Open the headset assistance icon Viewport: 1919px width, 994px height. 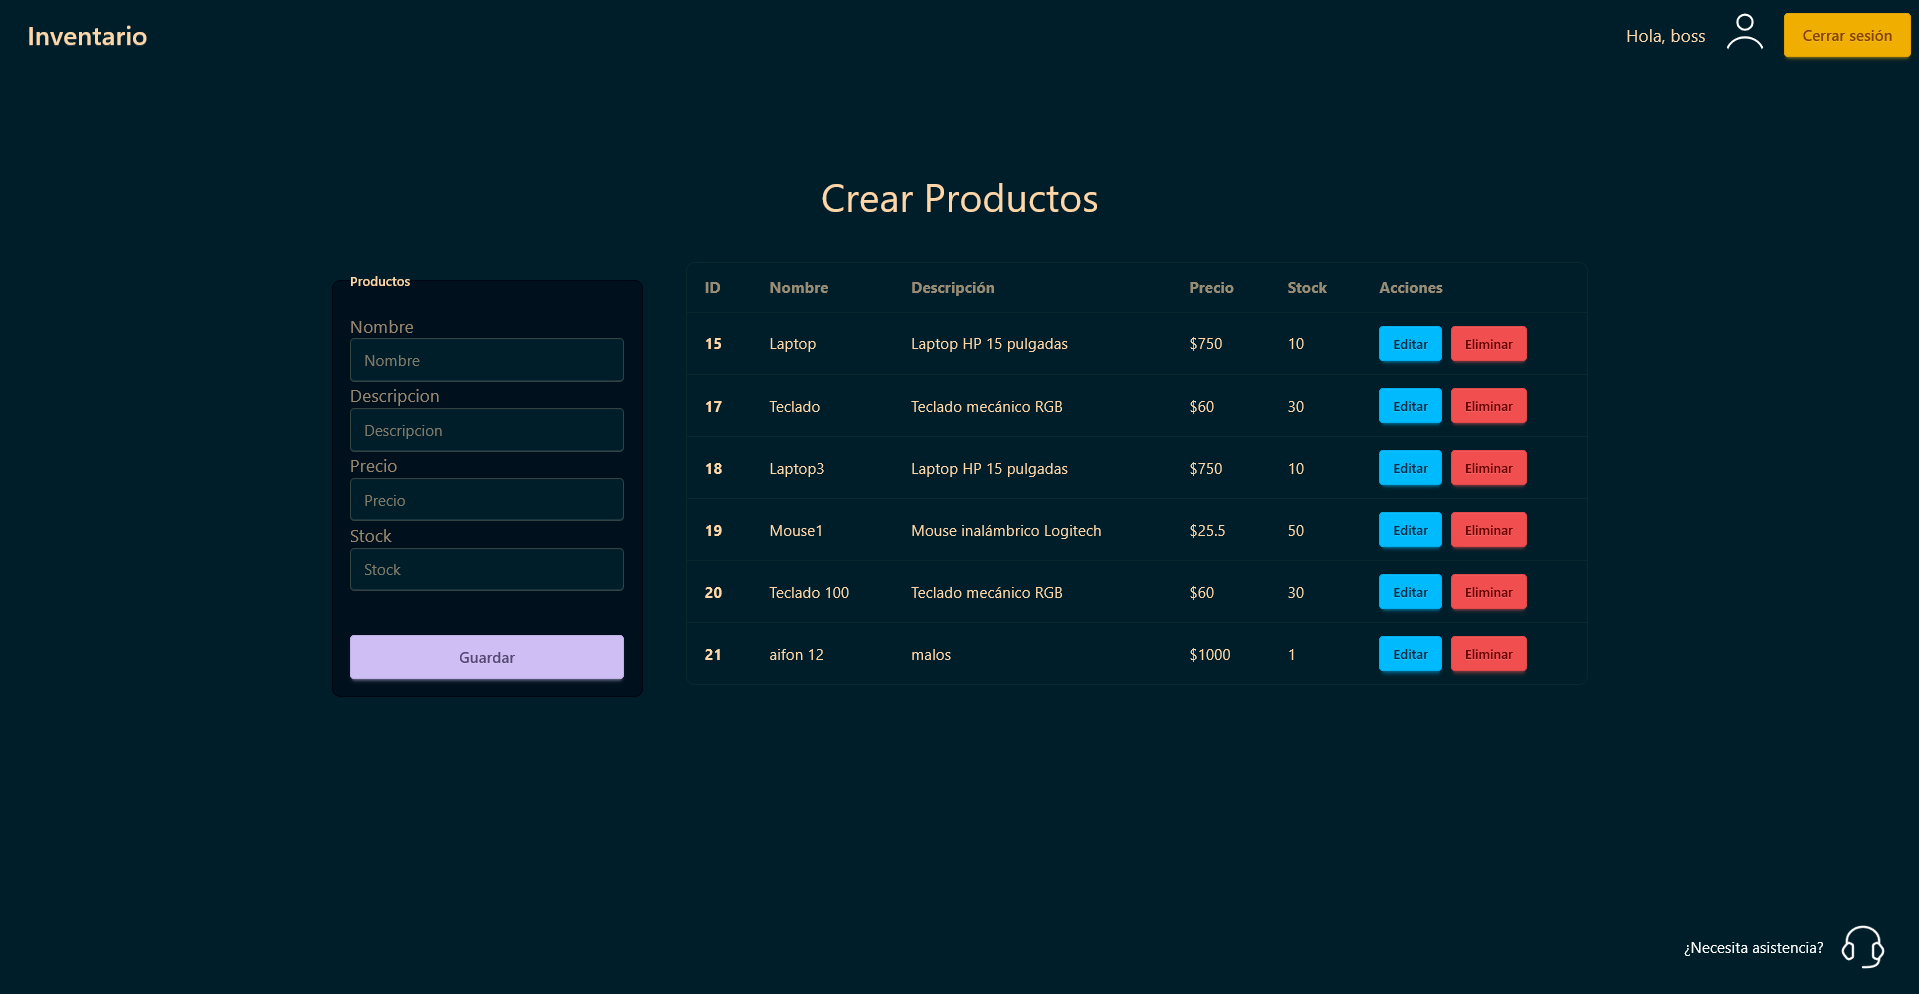pos(1862,946)
